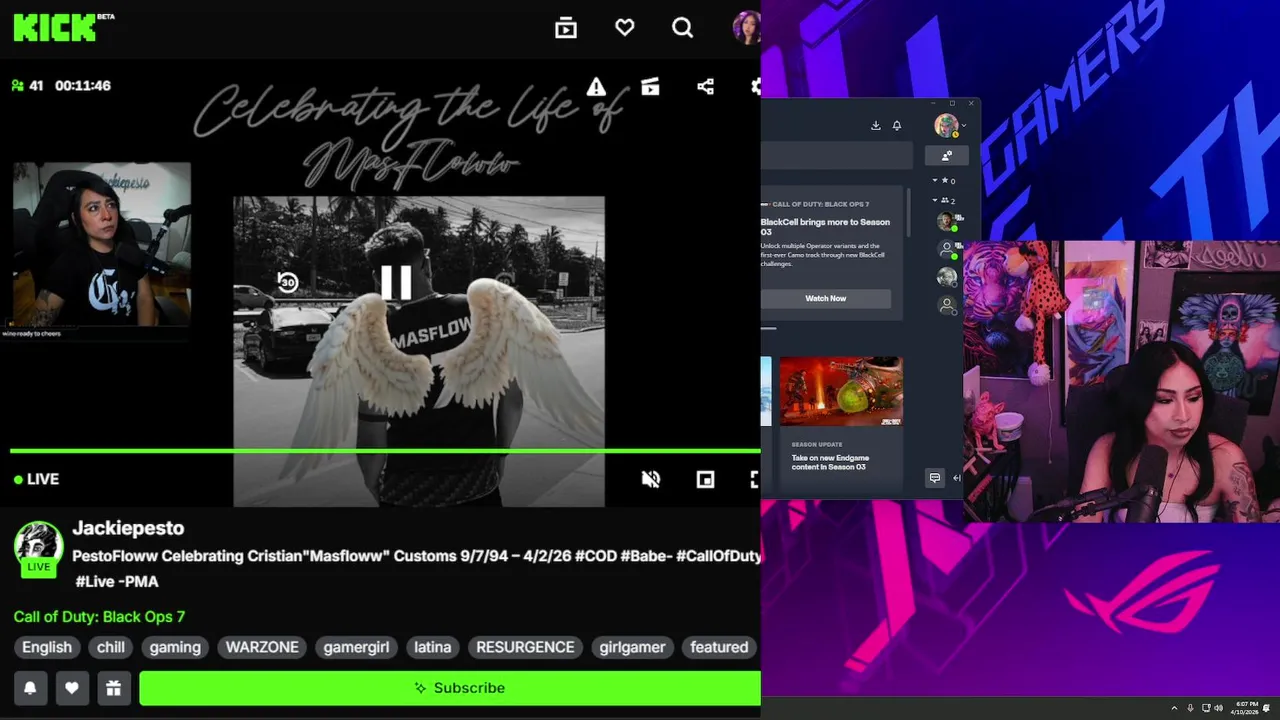1280x720 pixels.
Task: Open the Kick user profile avatar
Action: (x=746, y=28)
